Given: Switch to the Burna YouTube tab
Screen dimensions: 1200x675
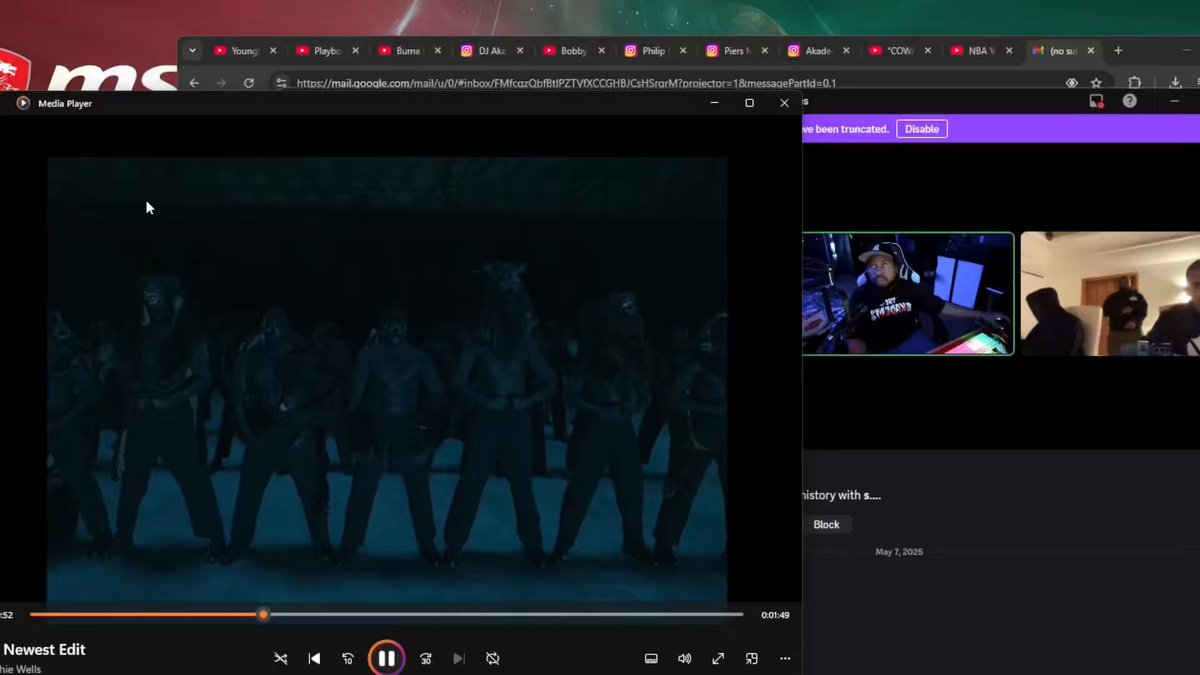Looking at the screenshot, I should [x=409, y=51].
